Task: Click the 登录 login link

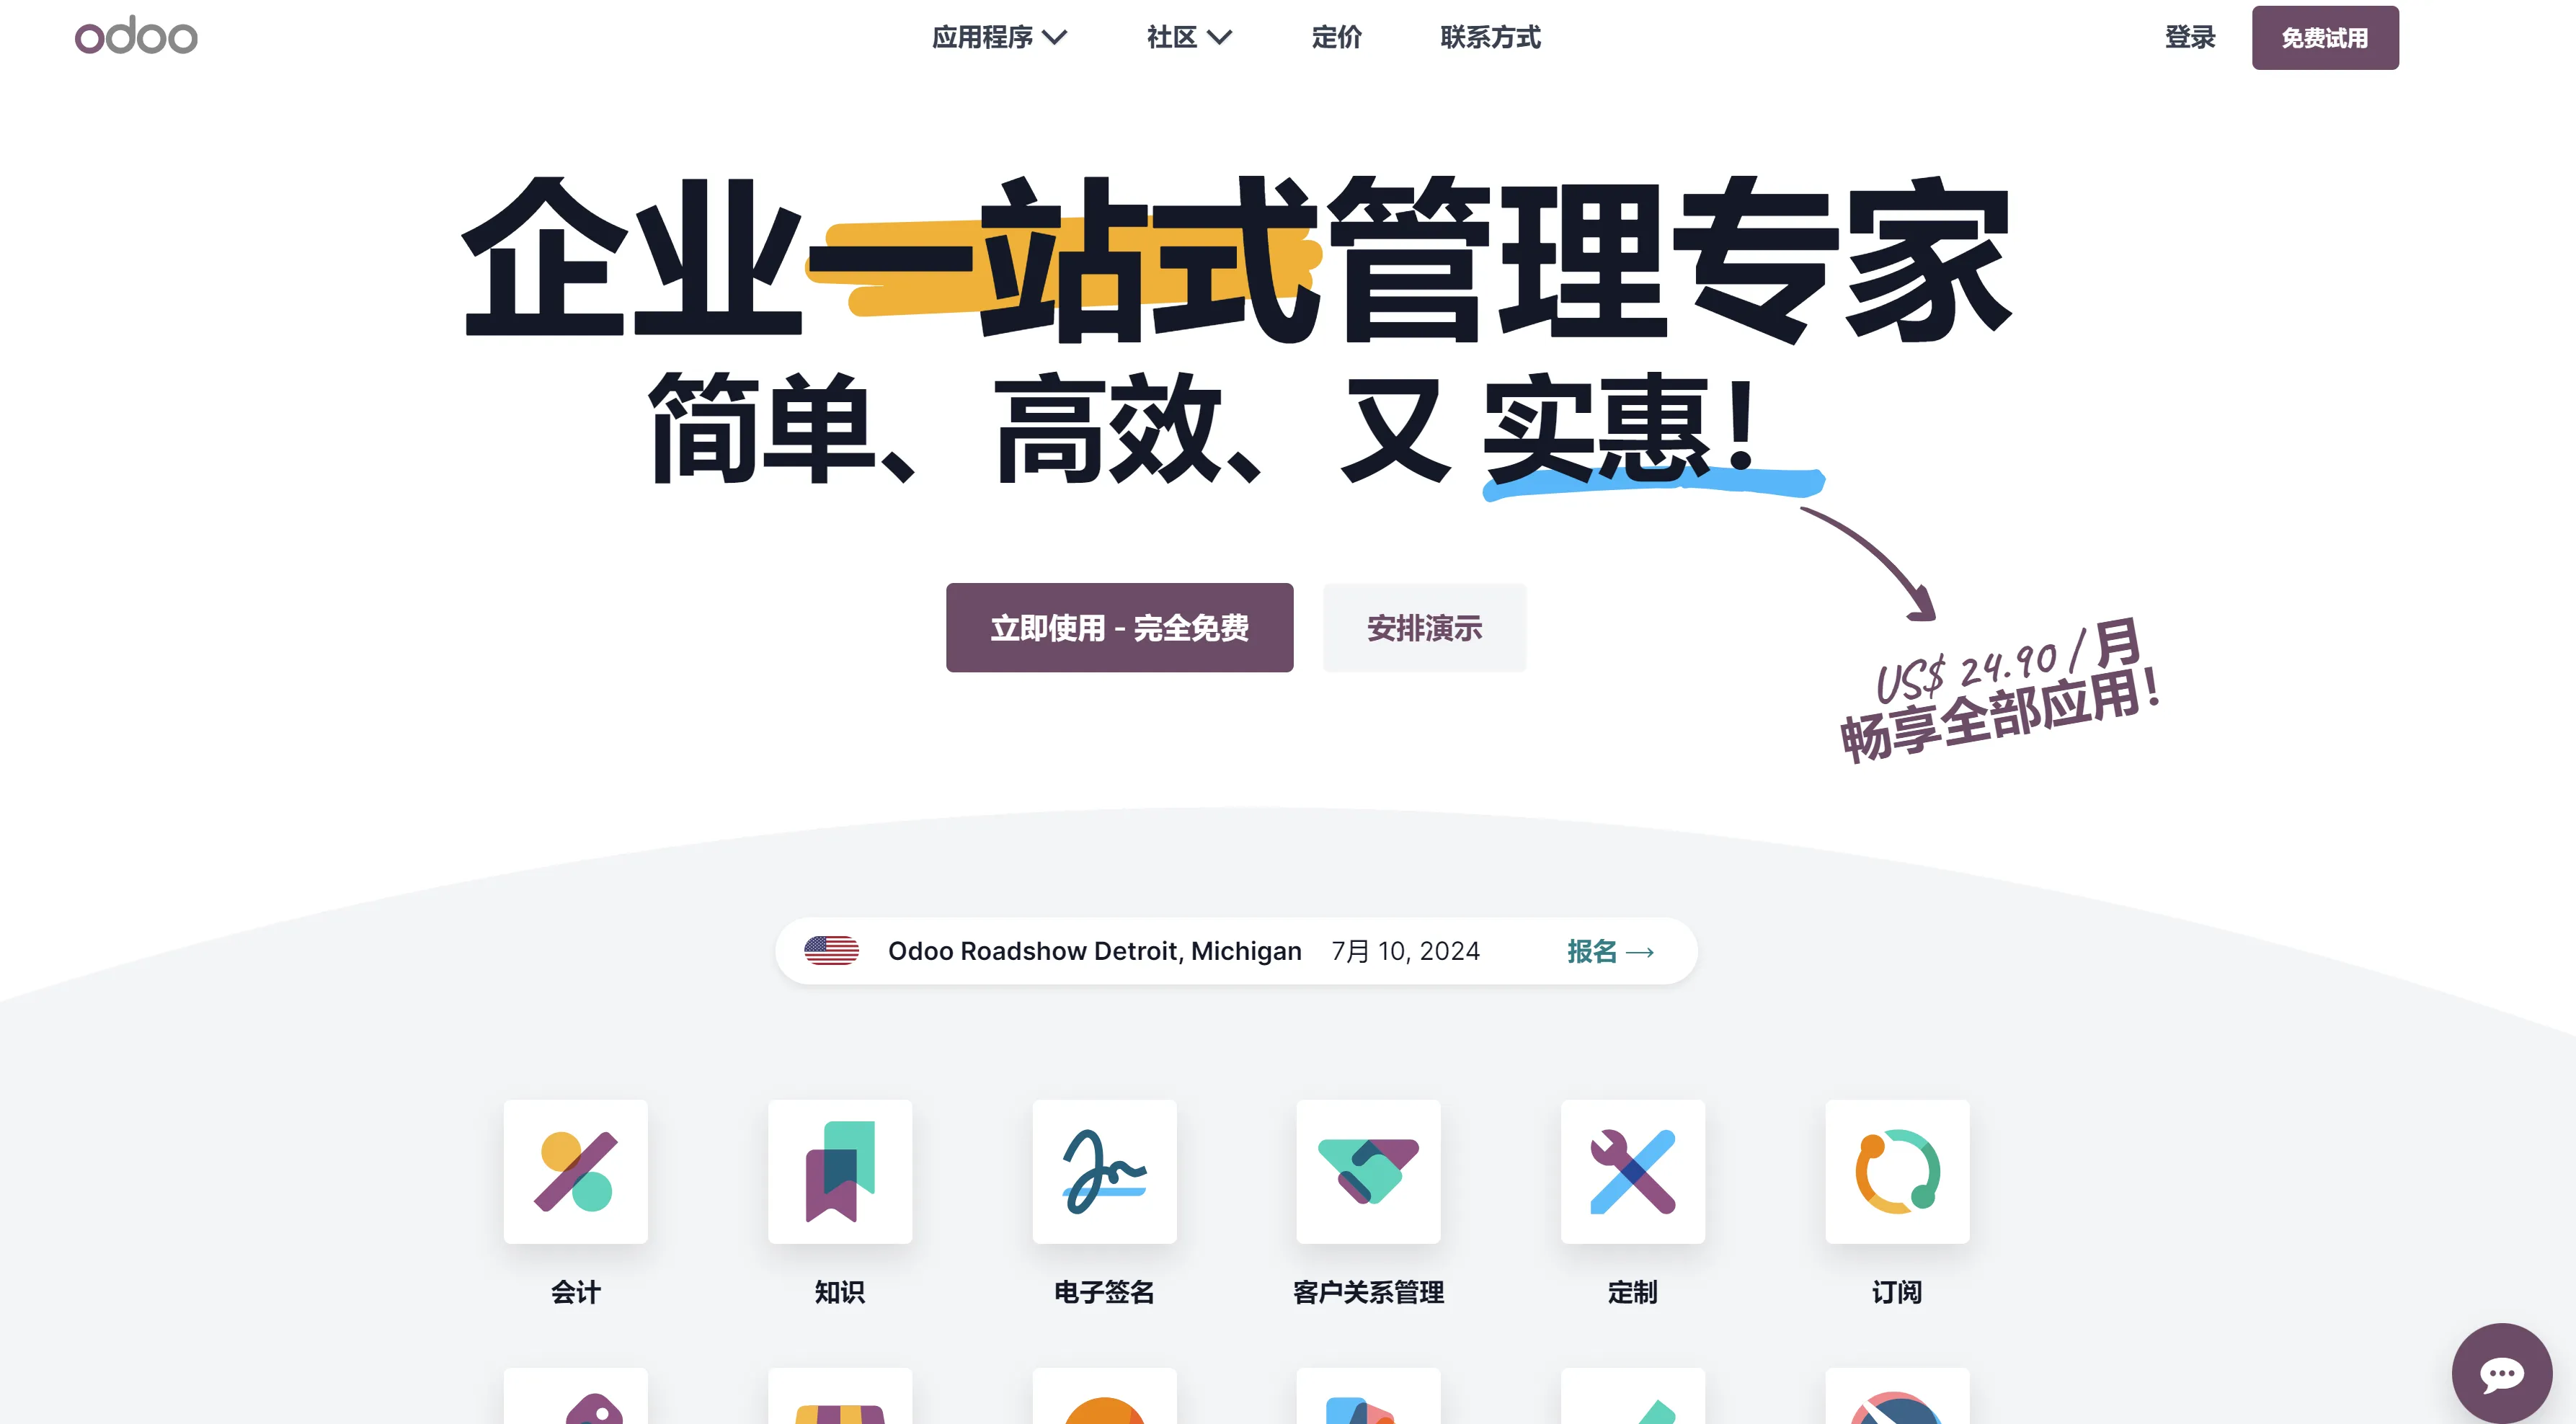Action: click(x=2189, y=37)
